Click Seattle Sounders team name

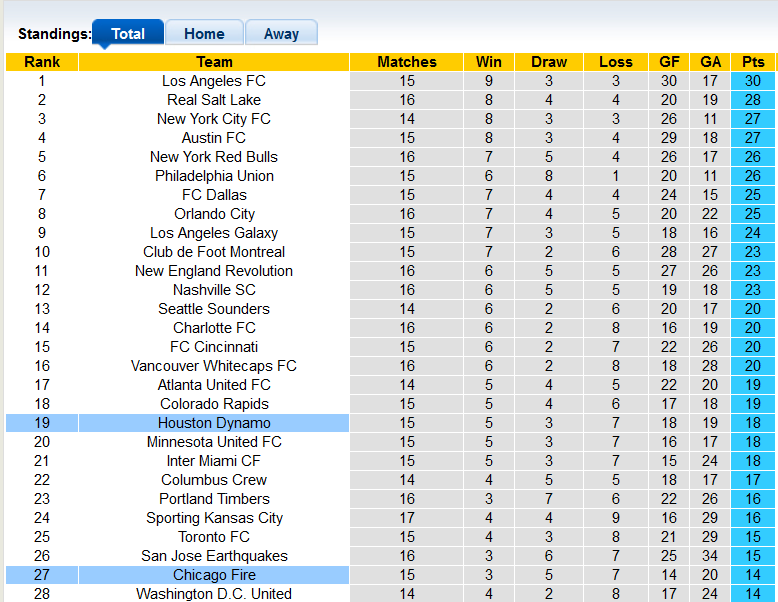[214, 309]
